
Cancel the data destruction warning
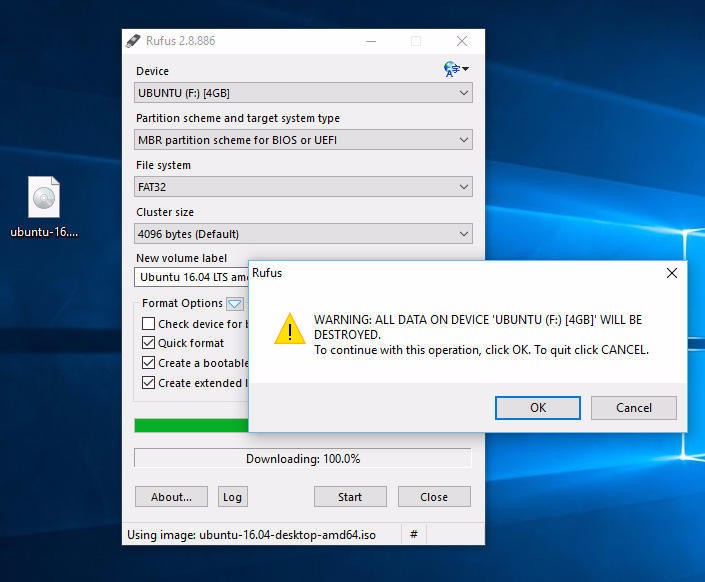coord(634,407)
